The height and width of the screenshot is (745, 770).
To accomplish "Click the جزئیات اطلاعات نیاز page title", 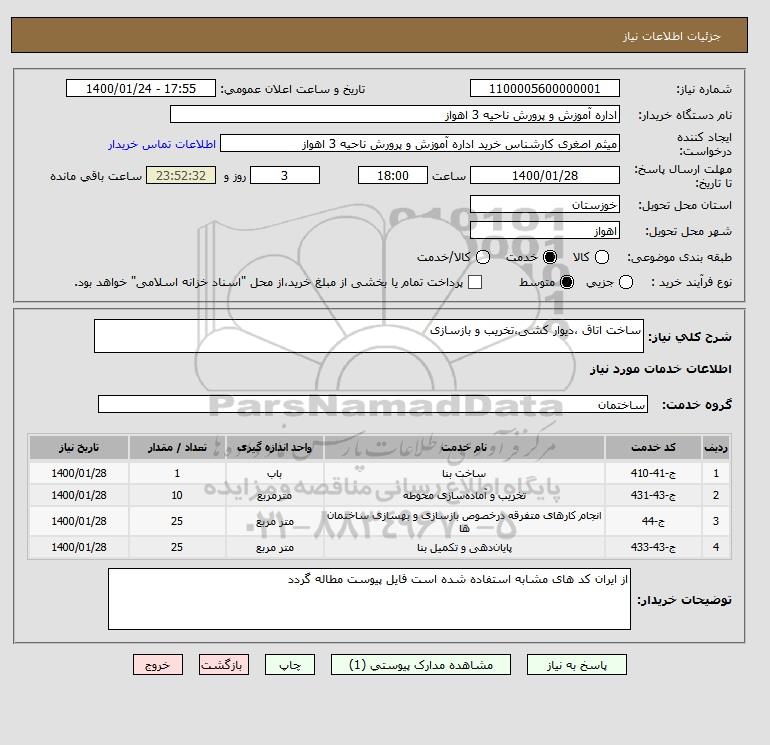I will tap(671, 36).
